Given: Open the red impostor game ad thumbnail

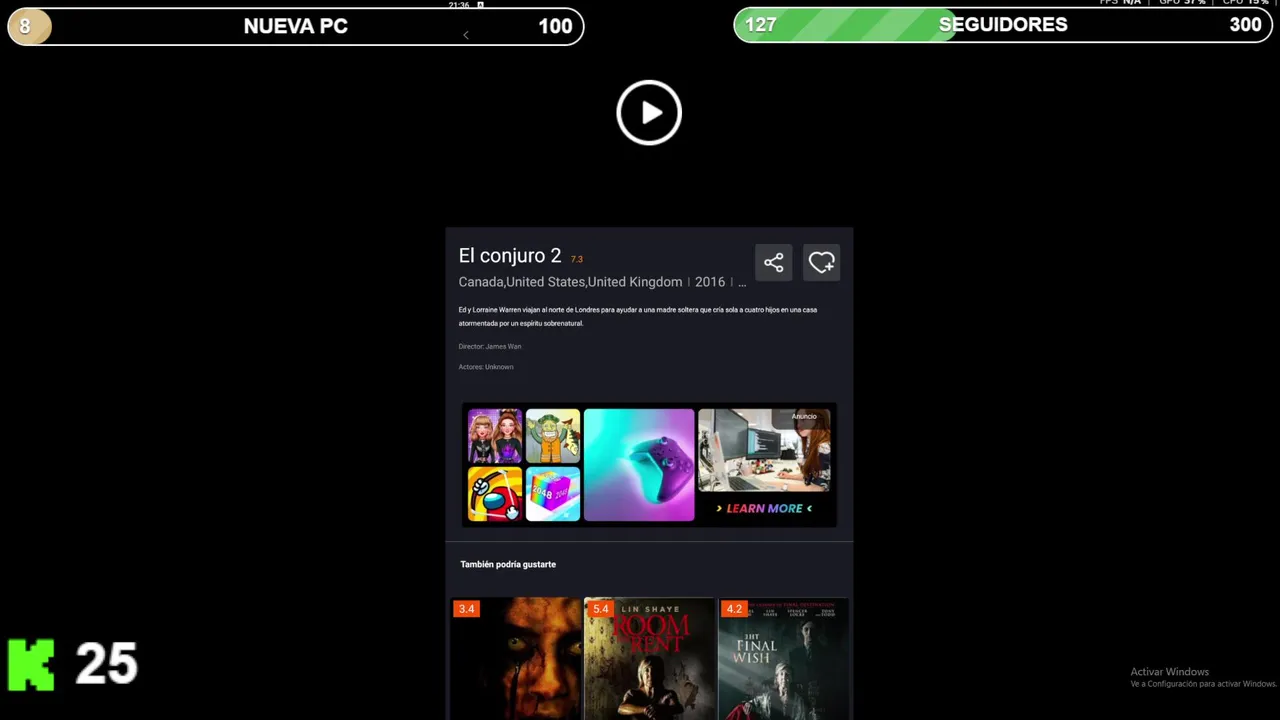Looking at the screenshot, I should point(495,494).
